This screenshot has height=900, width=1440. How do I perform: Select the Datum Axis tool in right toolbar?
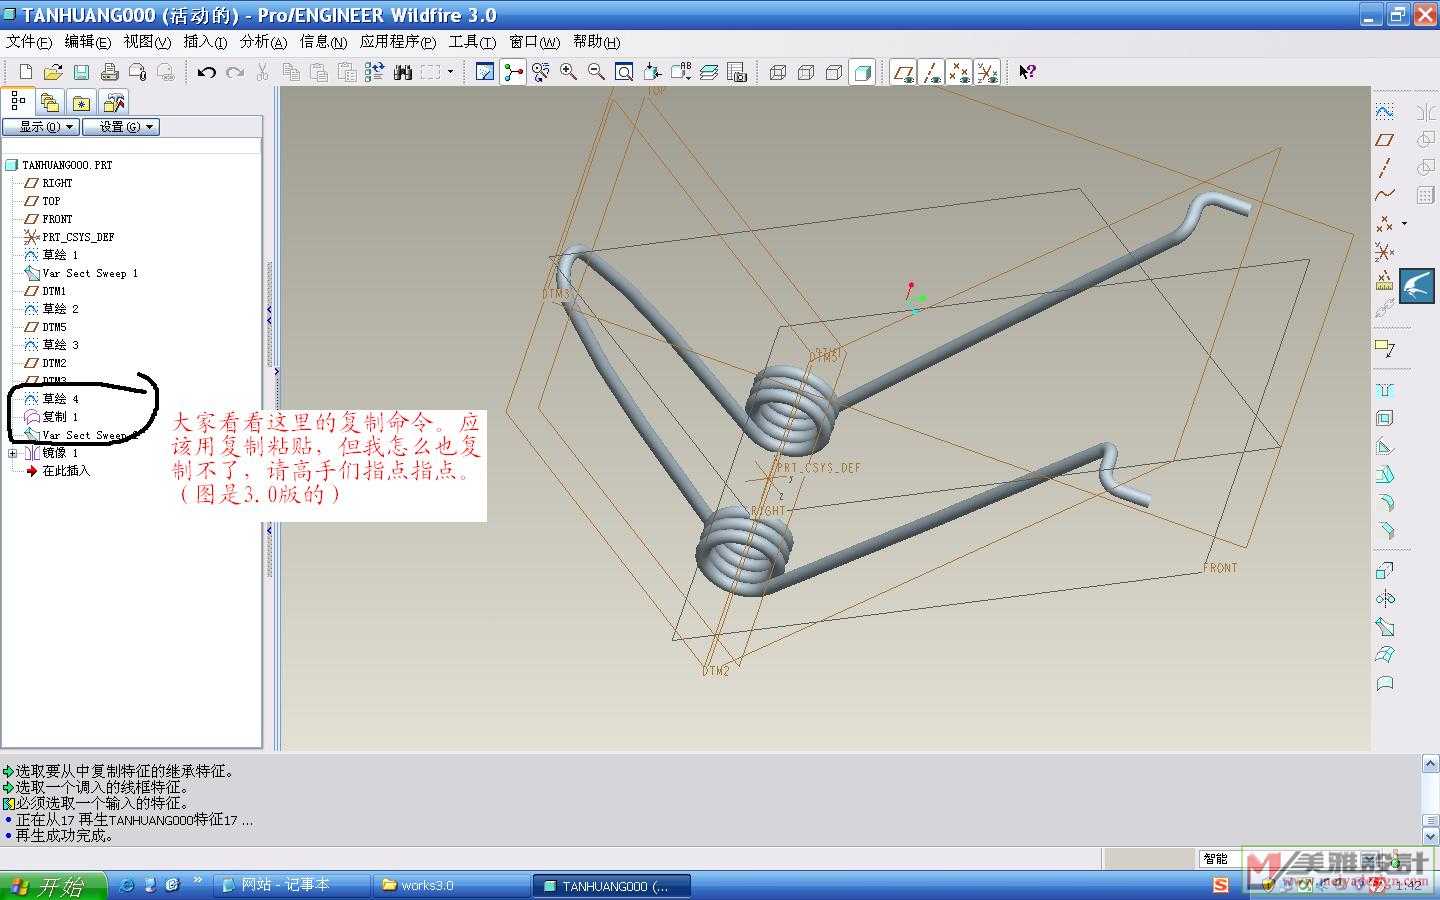pyautogui.click(x=1385, y=168)
